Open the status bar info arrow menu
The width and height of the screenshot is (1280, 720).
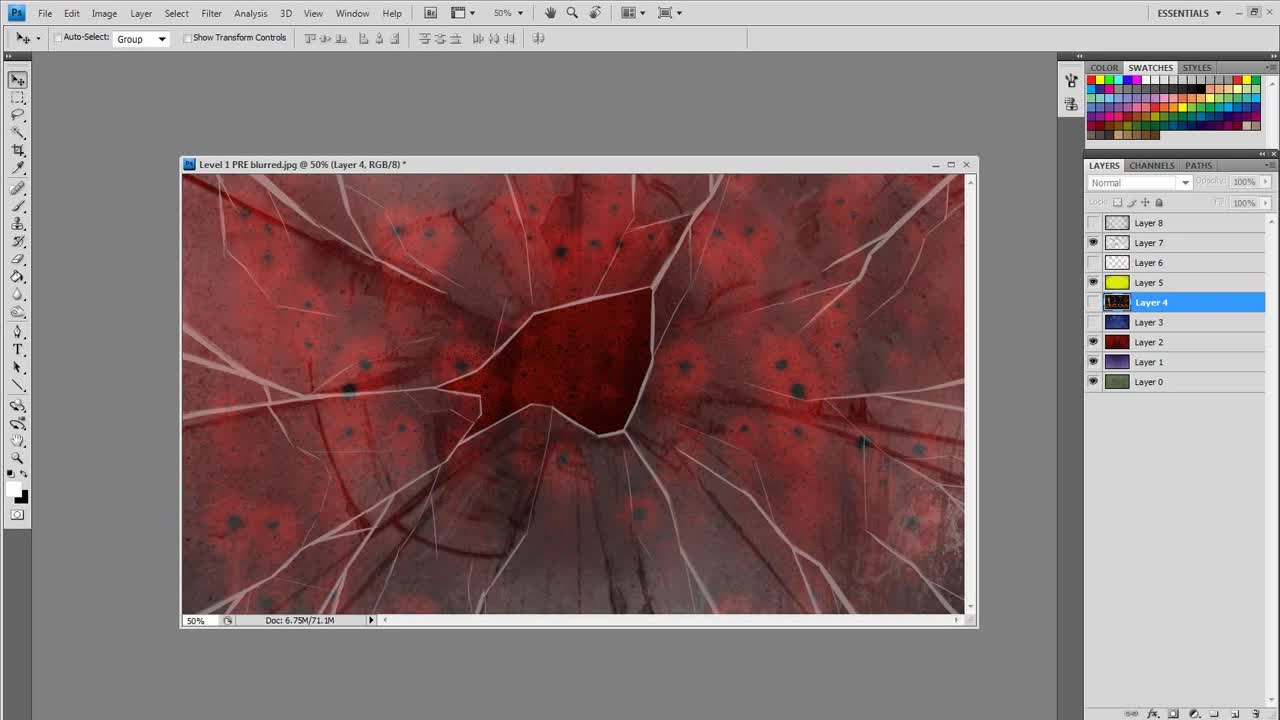point(371,620)
